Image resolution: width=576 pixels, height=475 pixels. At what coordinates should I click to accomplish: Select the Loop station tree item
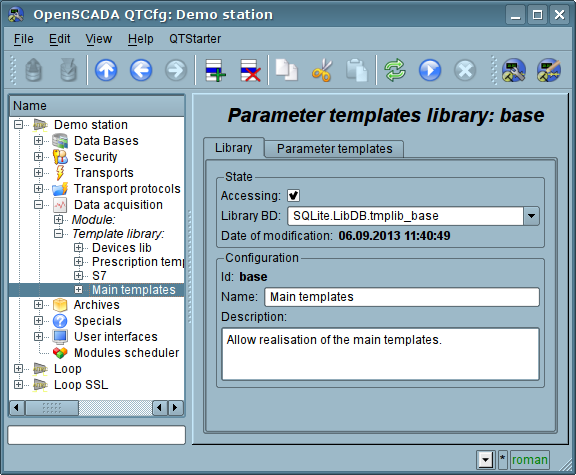coord(68,369)
